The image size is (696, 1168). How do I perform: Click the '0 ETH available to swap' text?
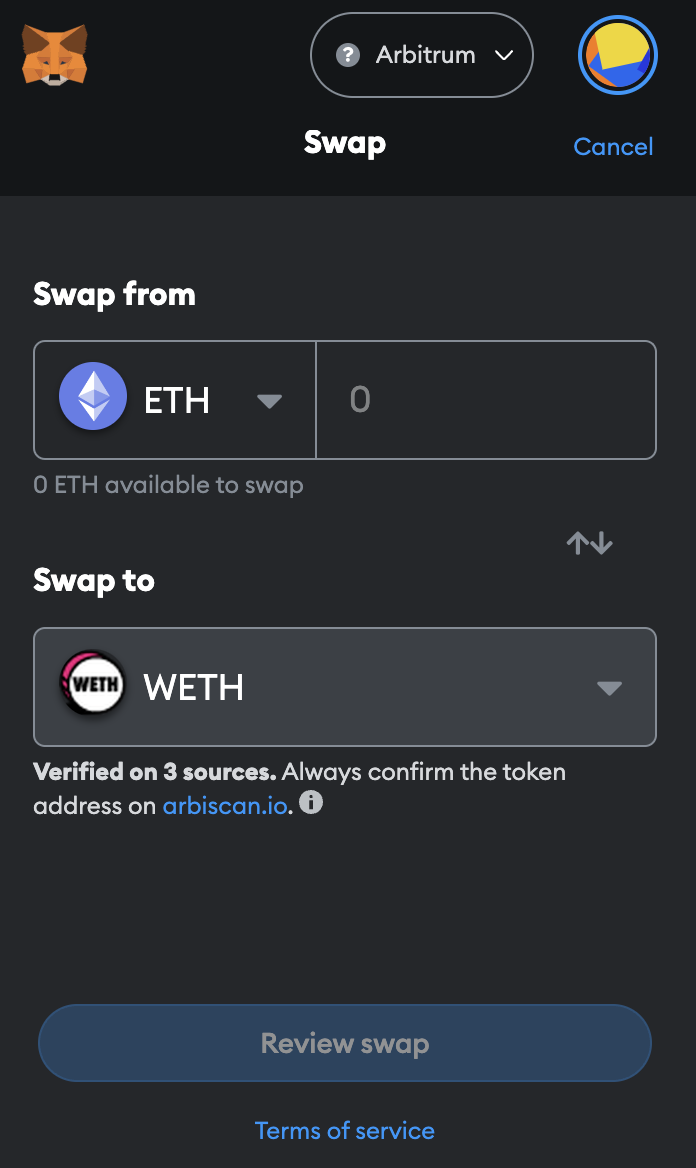(168, 486)
